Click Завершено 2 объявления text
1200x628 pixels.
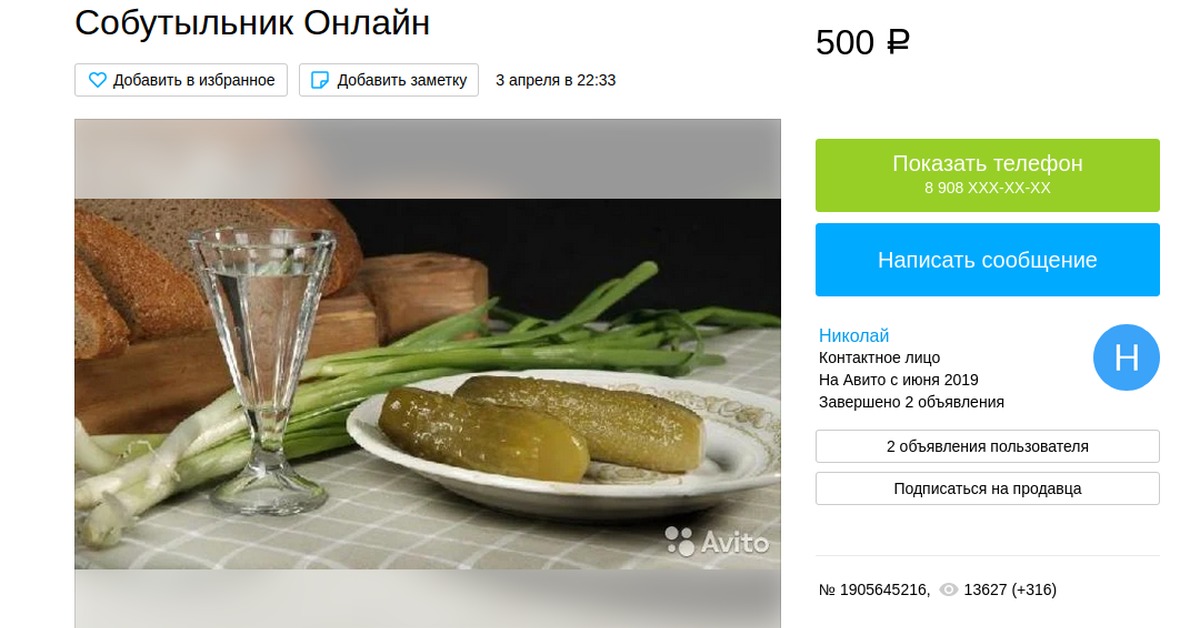click(911, 402)
